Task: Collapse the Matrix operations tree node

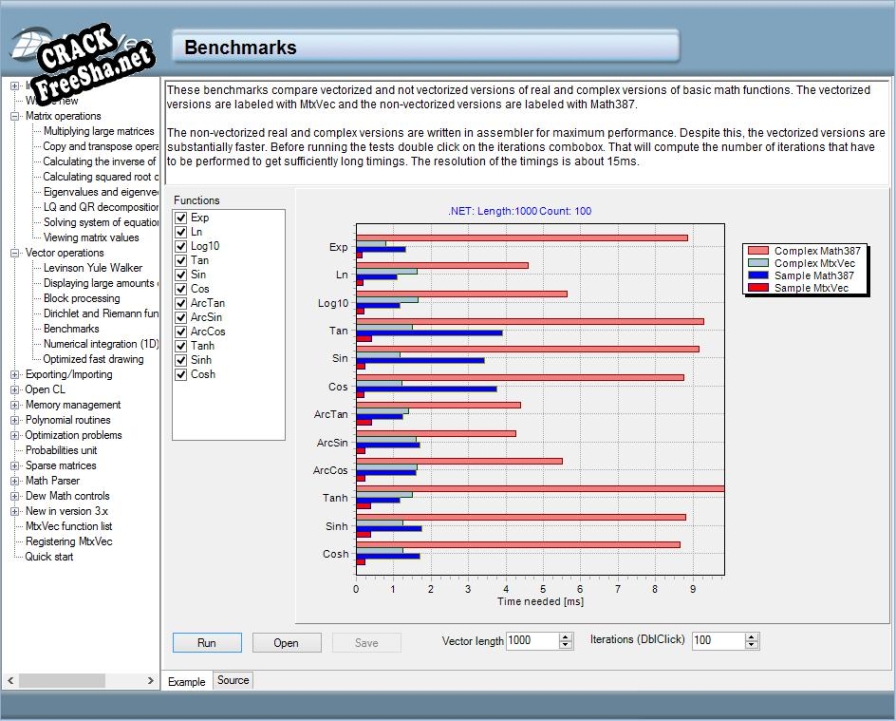Action: [15, 116]
